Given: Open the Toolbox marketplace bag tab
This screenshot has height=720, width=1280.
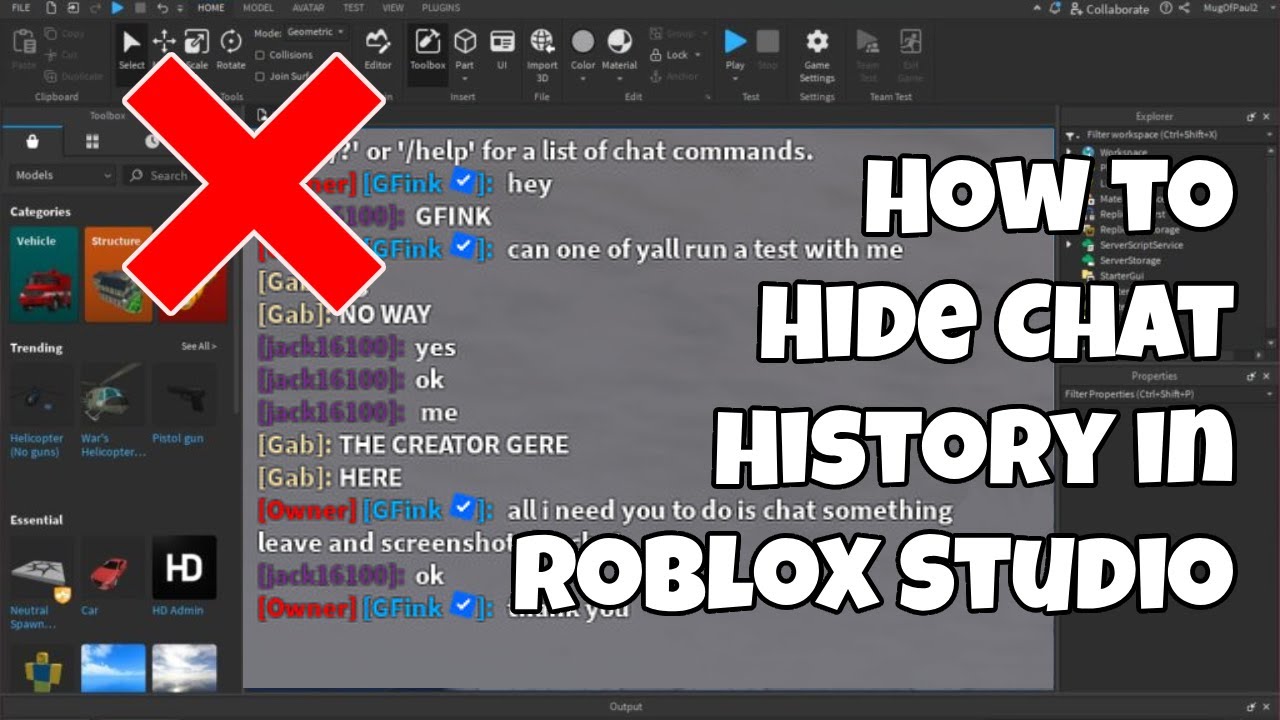Looking at the screenshot, I should [x=32, y=142].
